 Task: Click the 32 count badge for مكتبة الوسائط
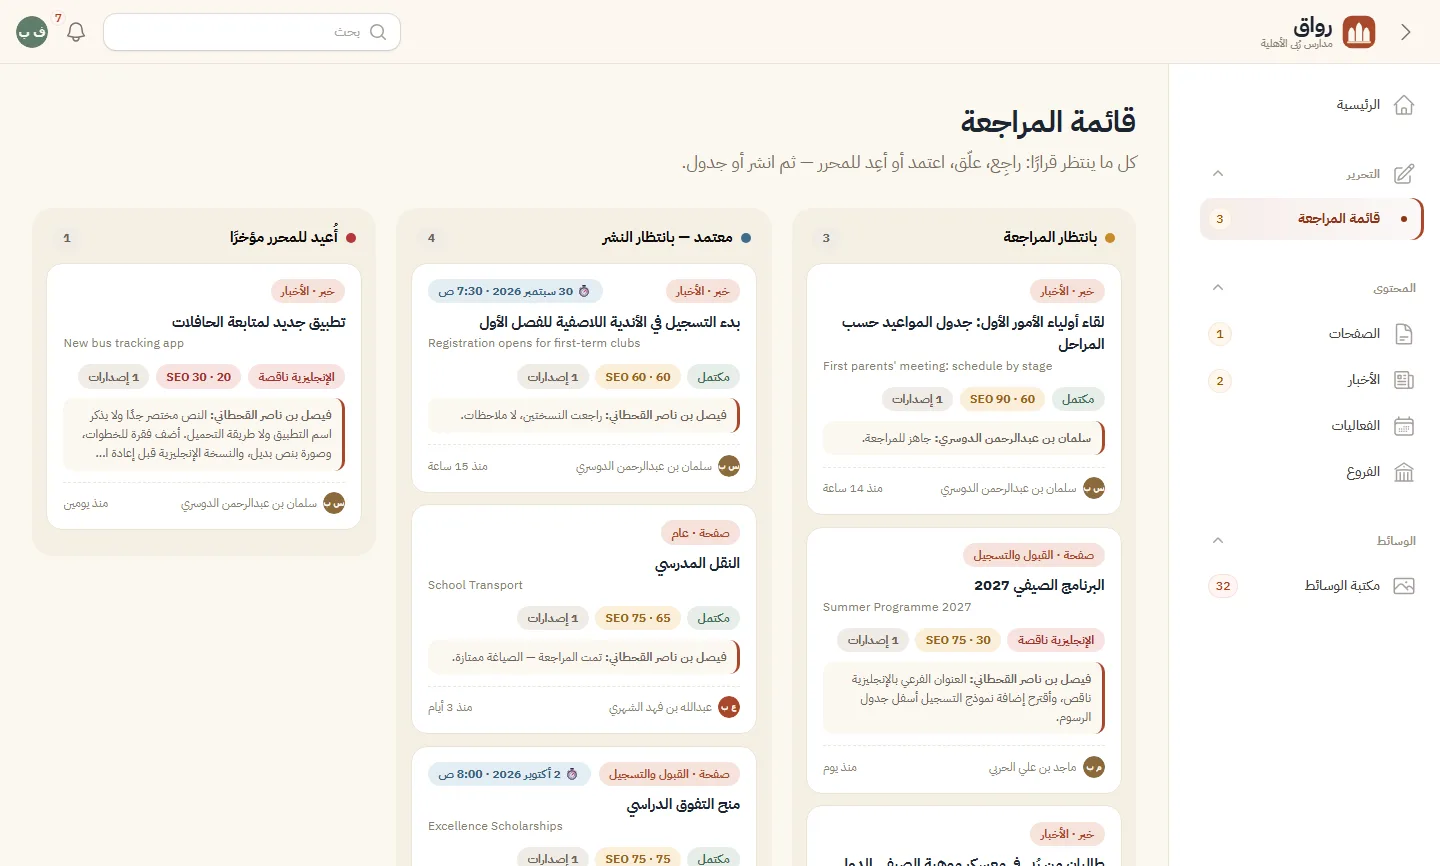pos(1223,586)
